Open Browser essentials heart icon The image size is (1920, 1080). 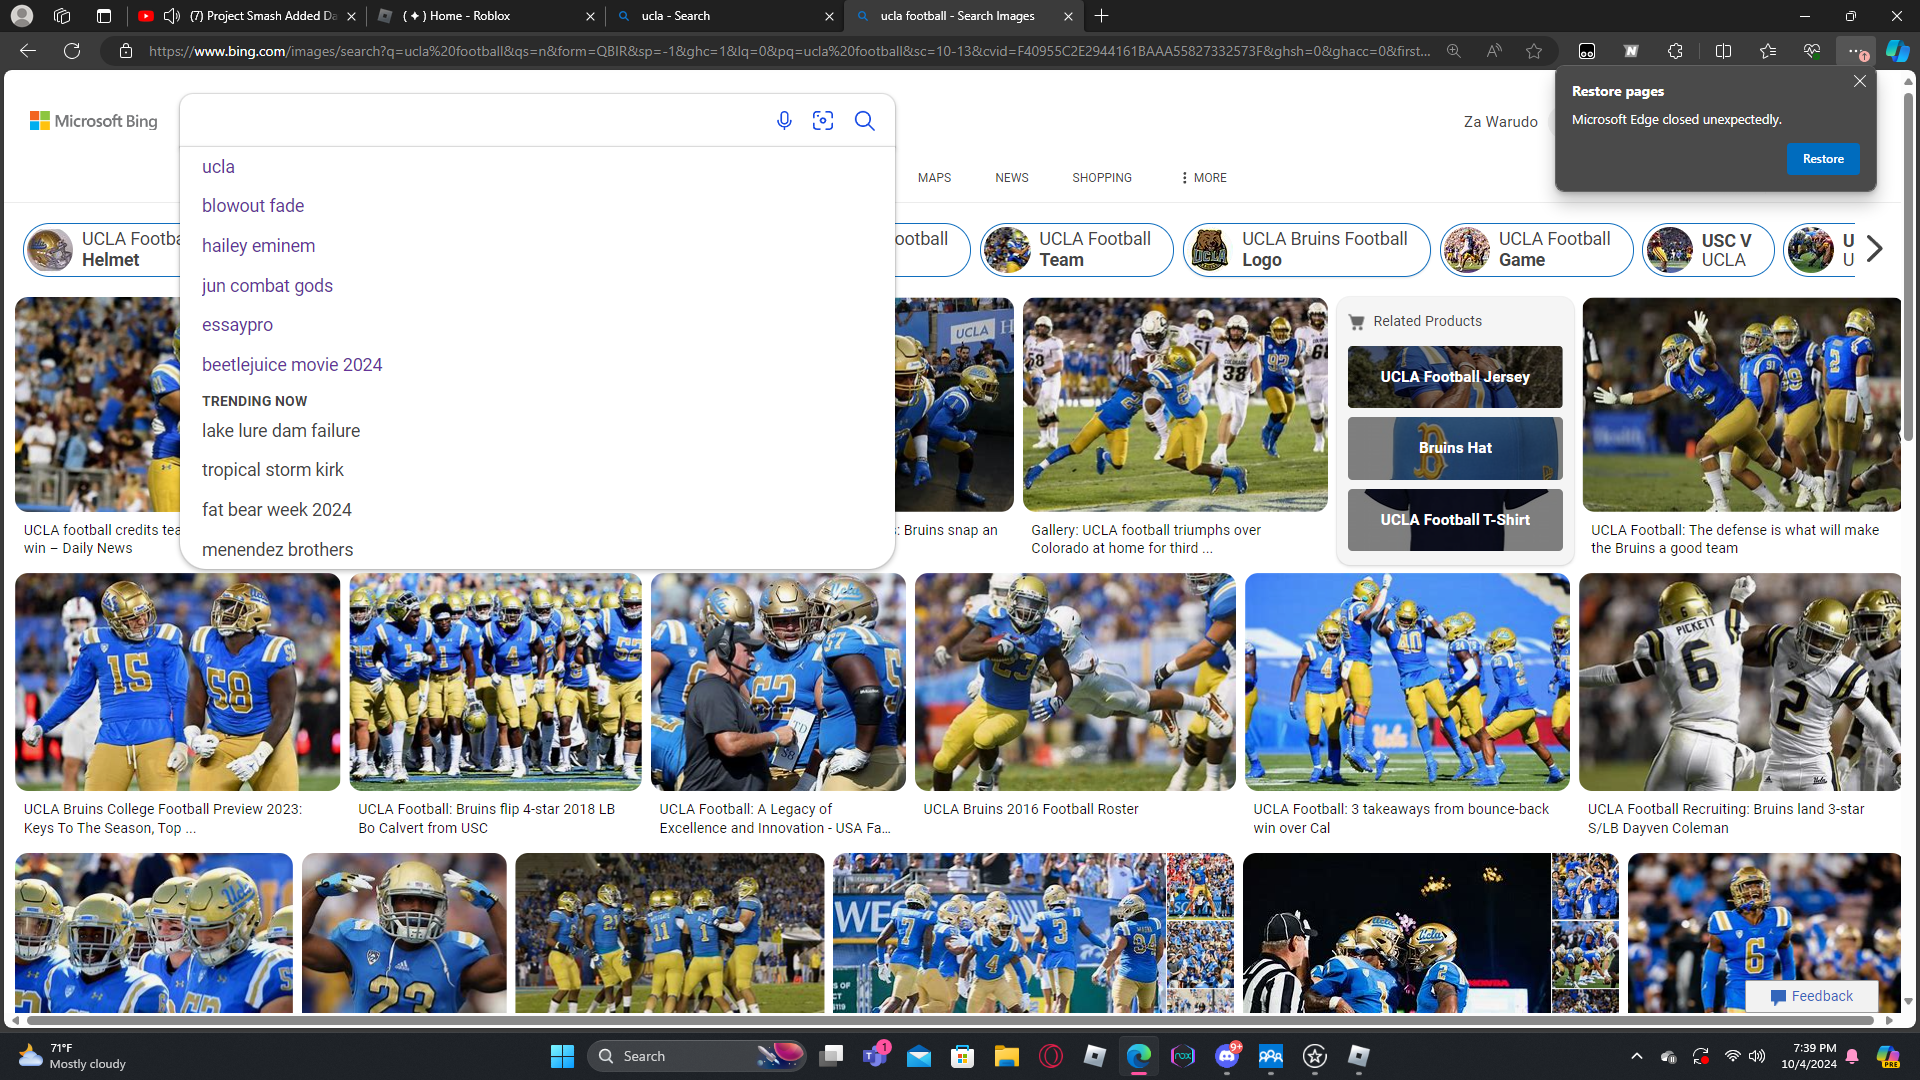[x=1811, y=51]
